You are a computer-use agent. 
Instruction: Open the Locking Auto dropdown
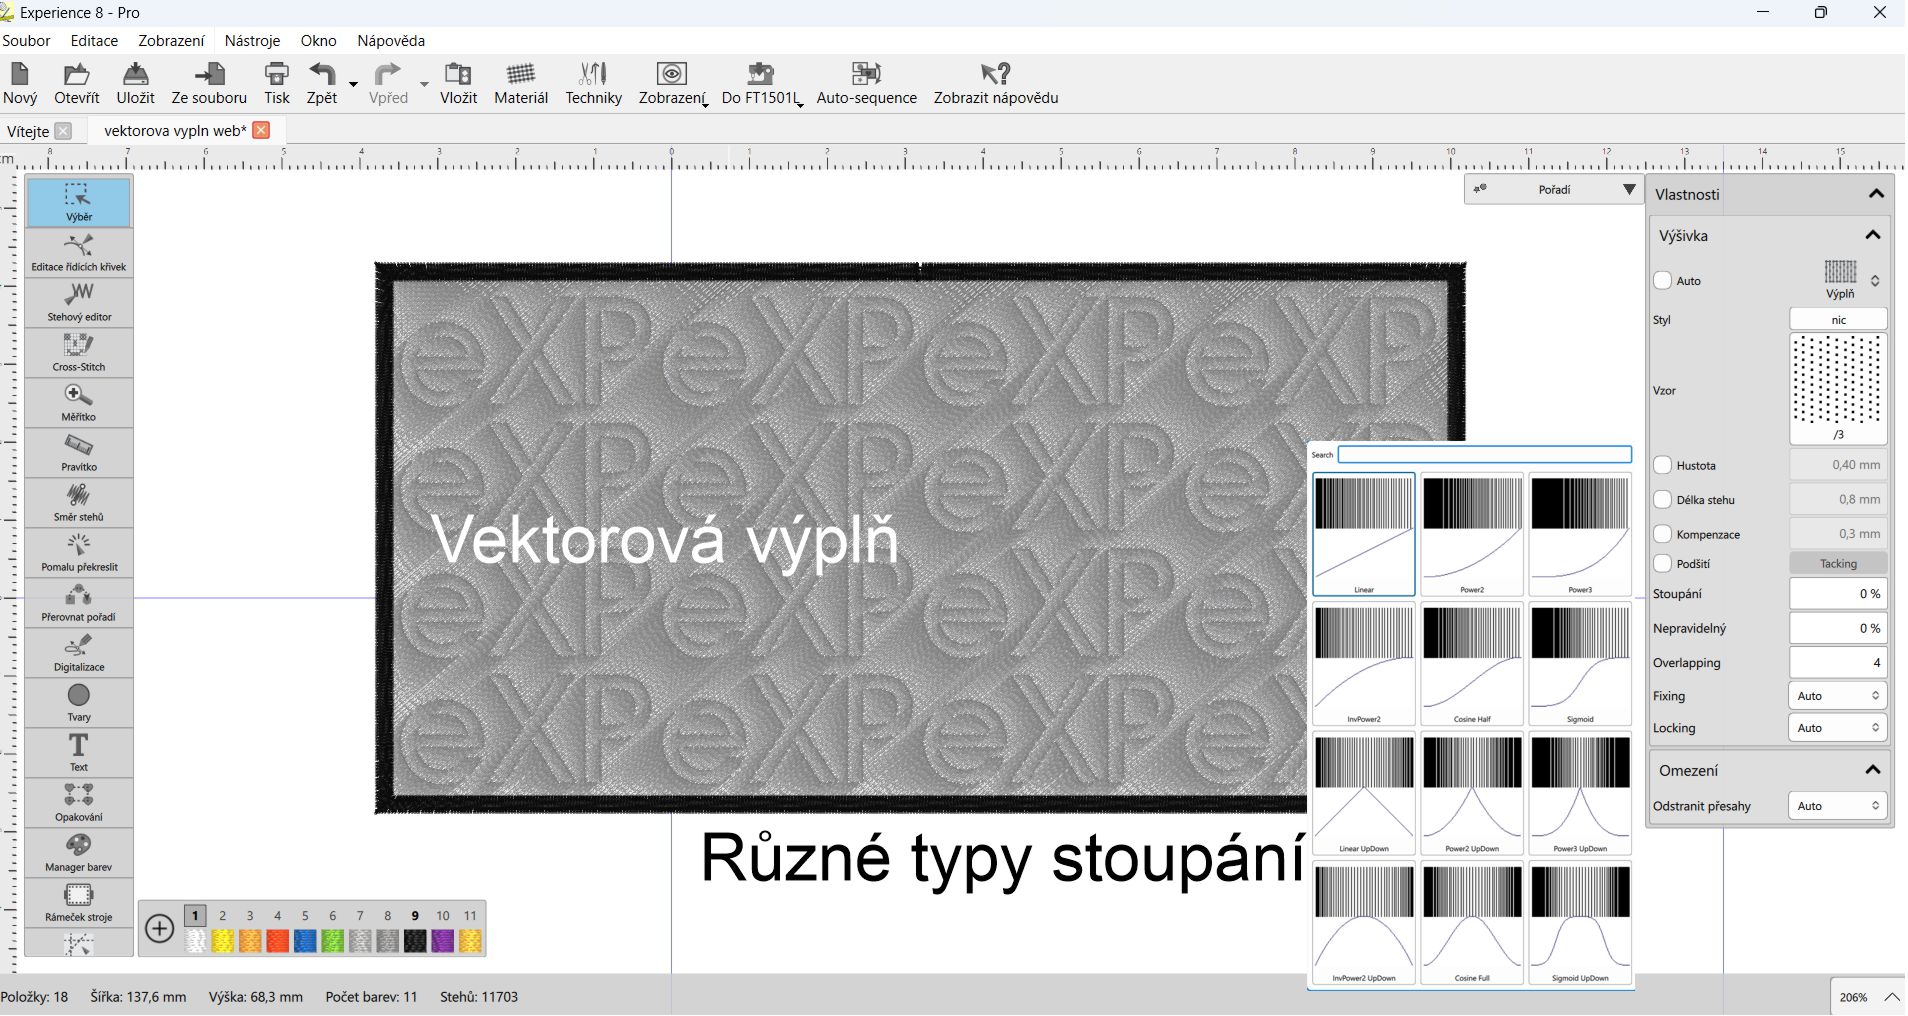tap(1837, 728)
